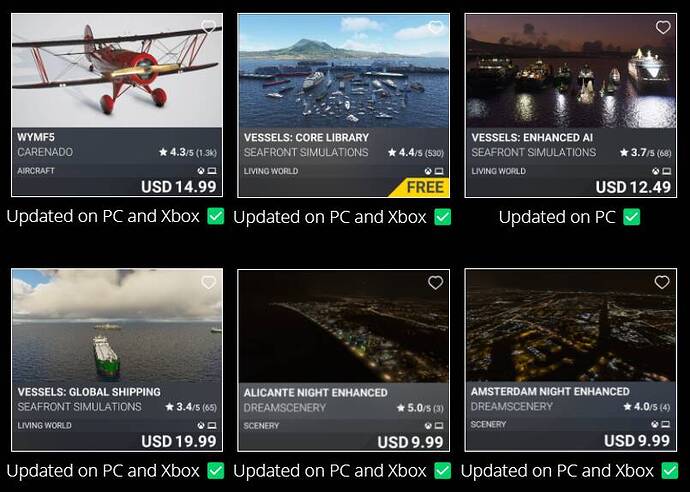Click Seafront Simulations under Vessels: Core Library
Screen dimensions: 690x492
click(306, 152)
